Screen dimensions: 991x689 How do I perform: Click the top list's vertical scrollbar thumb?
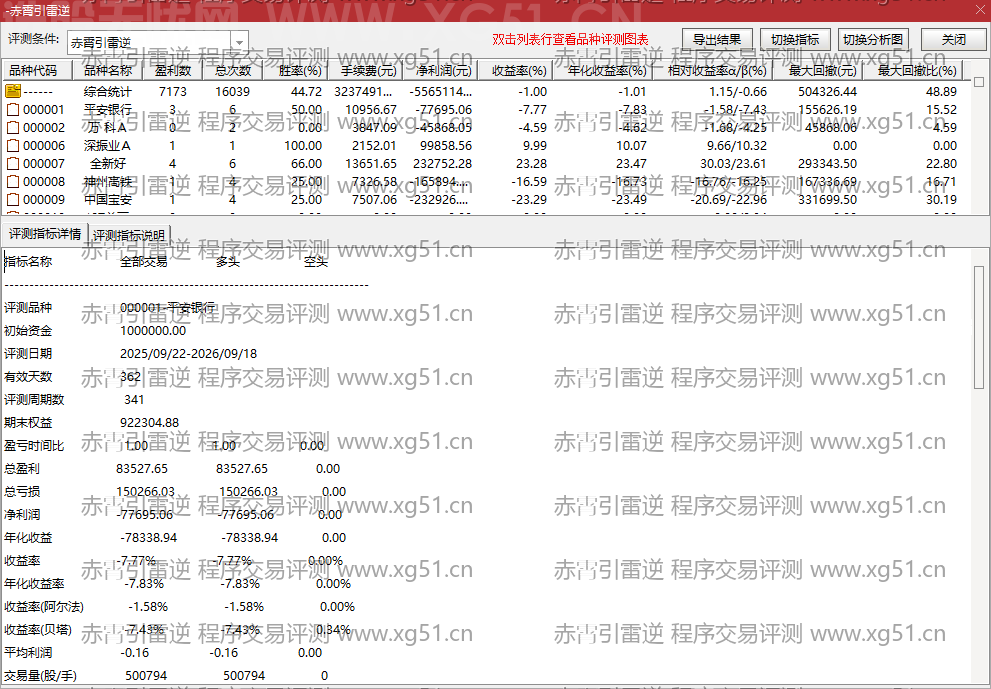(x=979, y=82)
